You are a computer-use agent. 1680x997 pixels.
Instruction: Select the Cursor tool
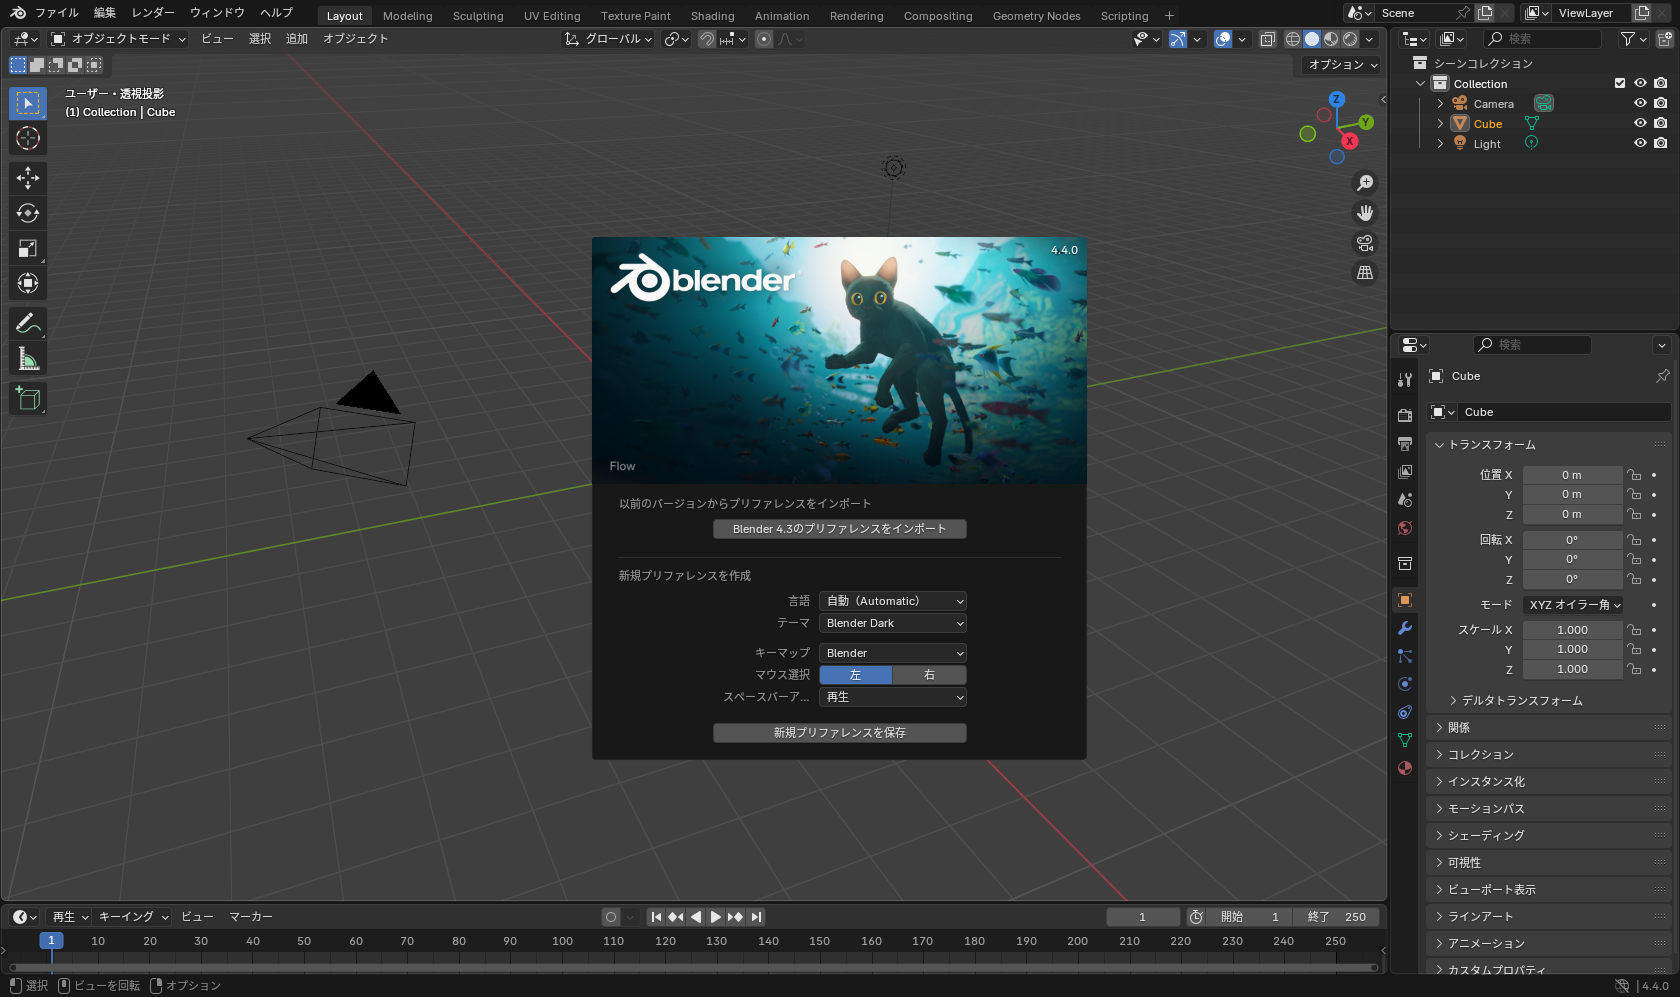pyautogui.click(x=27, y=139)
